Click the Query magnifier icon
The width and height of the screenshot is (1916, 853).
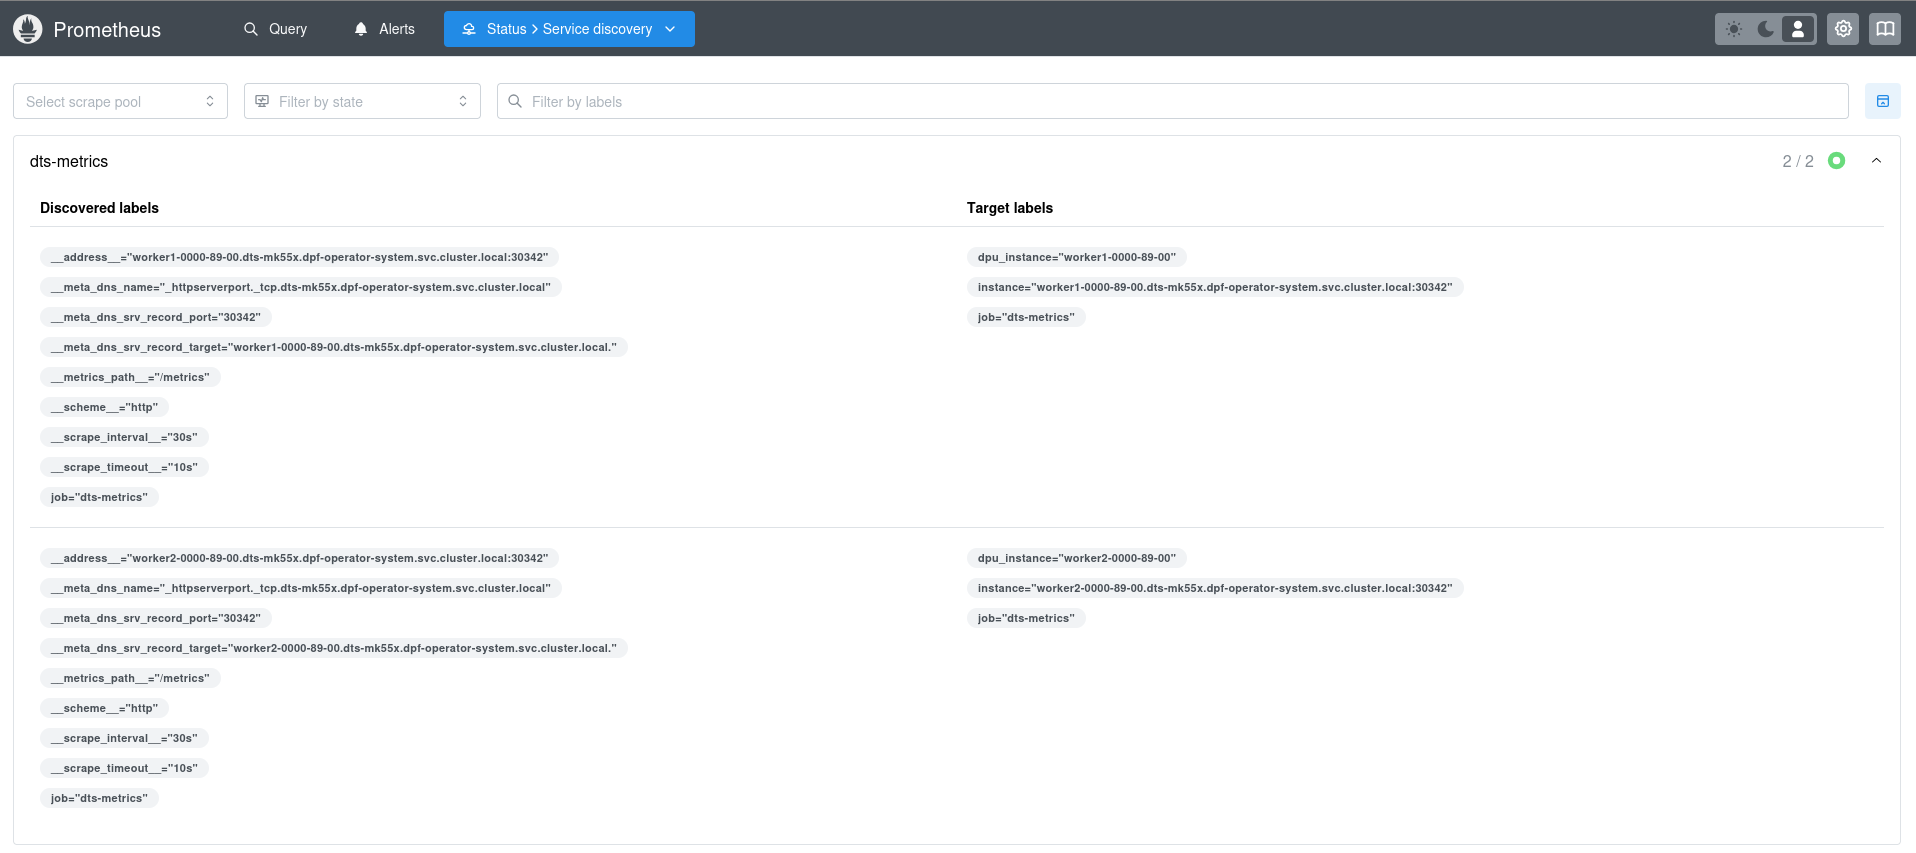pyautogui.click(x=251, y=29)
